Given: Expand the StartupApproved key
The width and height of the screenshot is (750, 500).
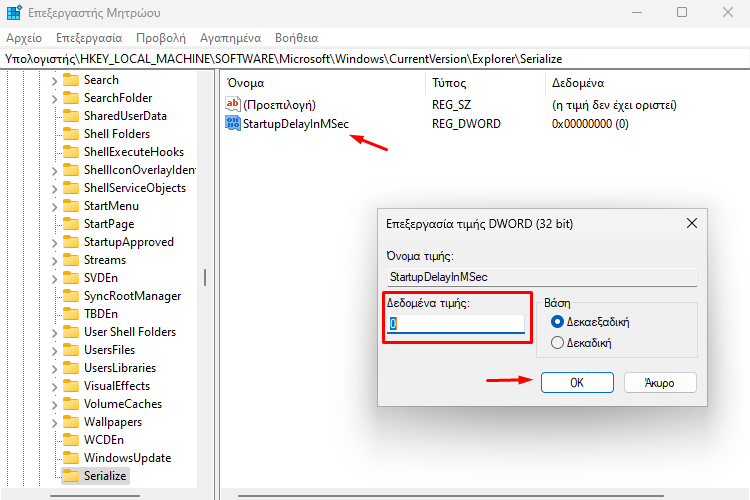Looking at the screenshot, I should (55, 243).
